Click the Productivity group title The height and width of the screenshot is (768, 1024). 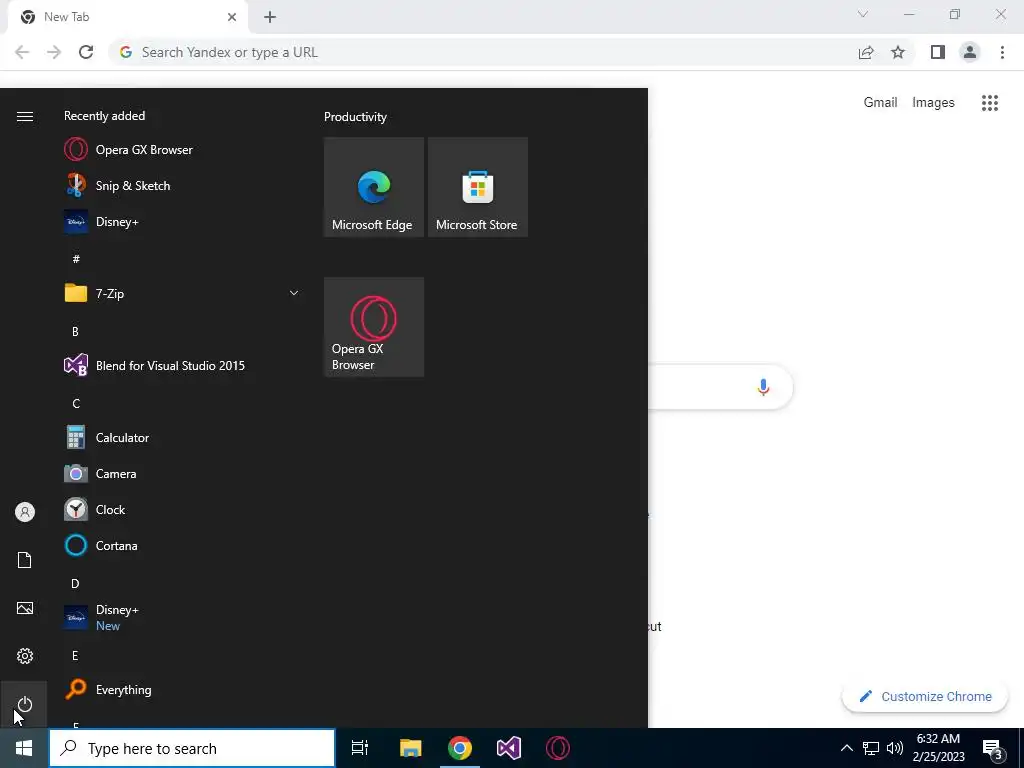pyautogui.click(x=355, y=117)
